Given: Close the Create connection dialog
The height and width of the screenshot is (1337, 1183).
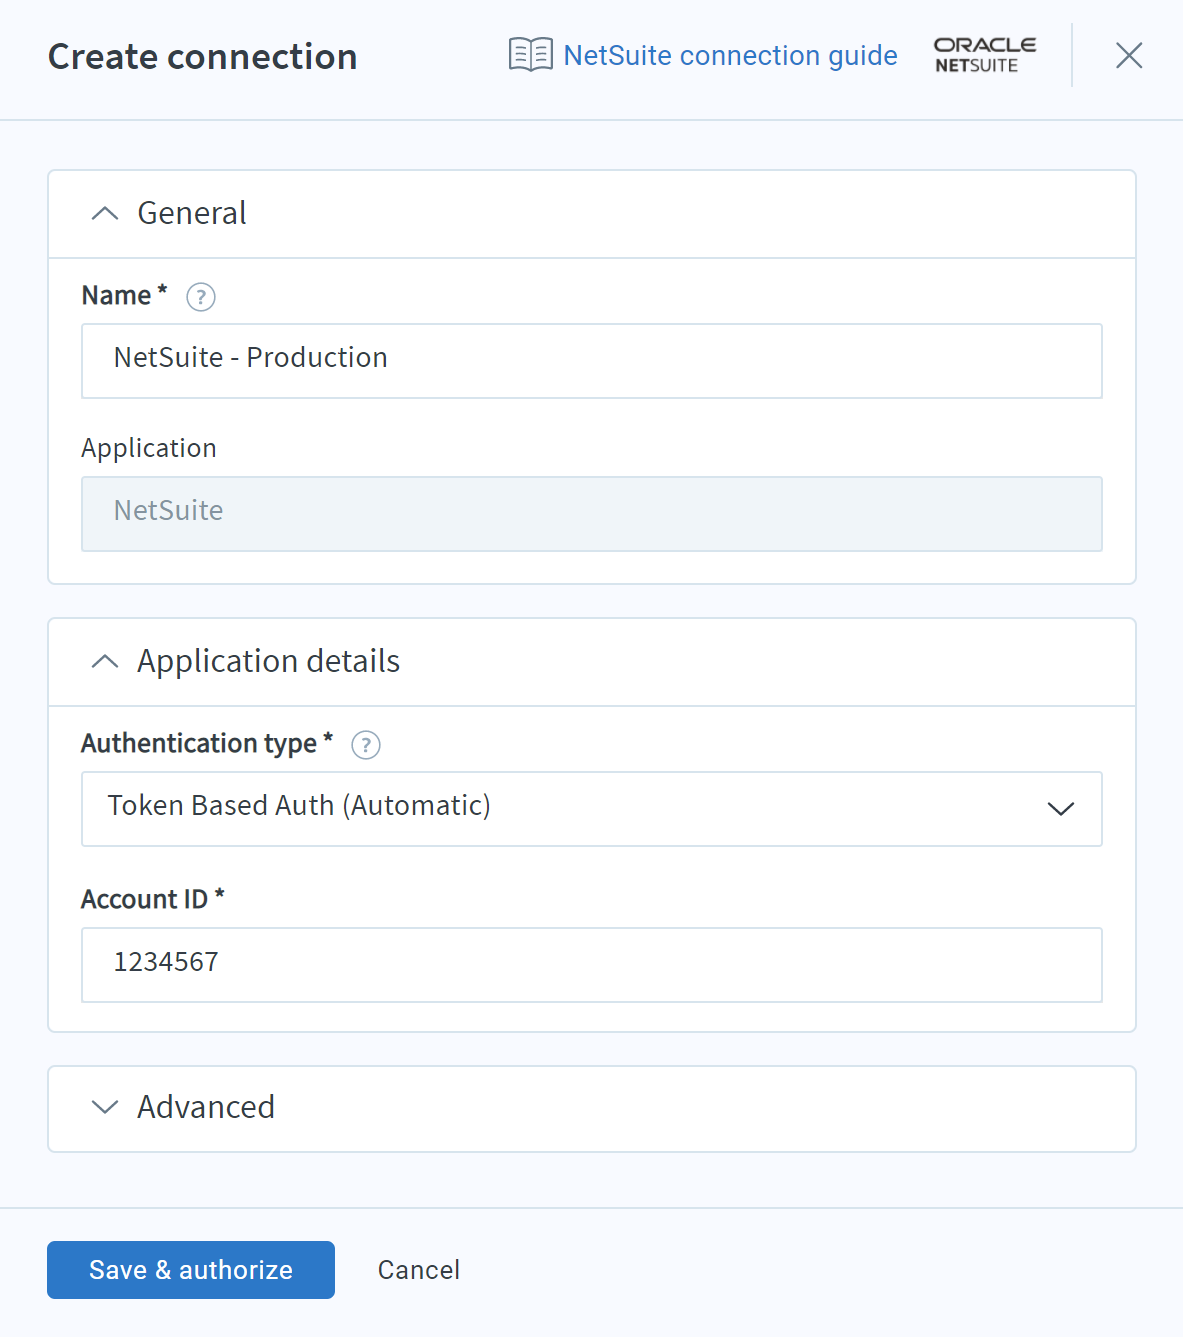Looking at the screenshot, I should click(1129, 55).
